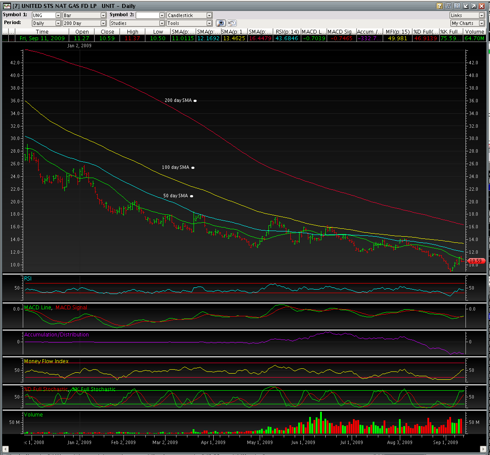490x455 pixels.
Task: Click the high value 11.37
Action: (x=132, y=38)
